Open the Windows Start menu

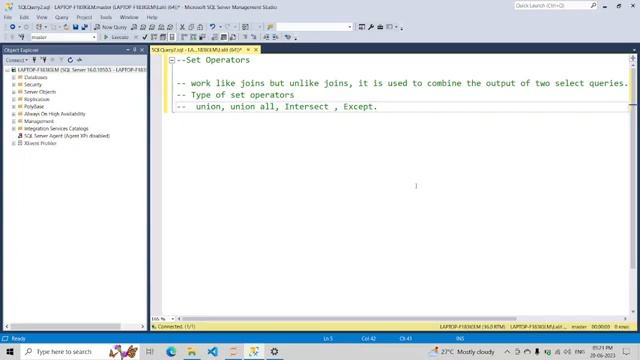click(x=10, y=351)
